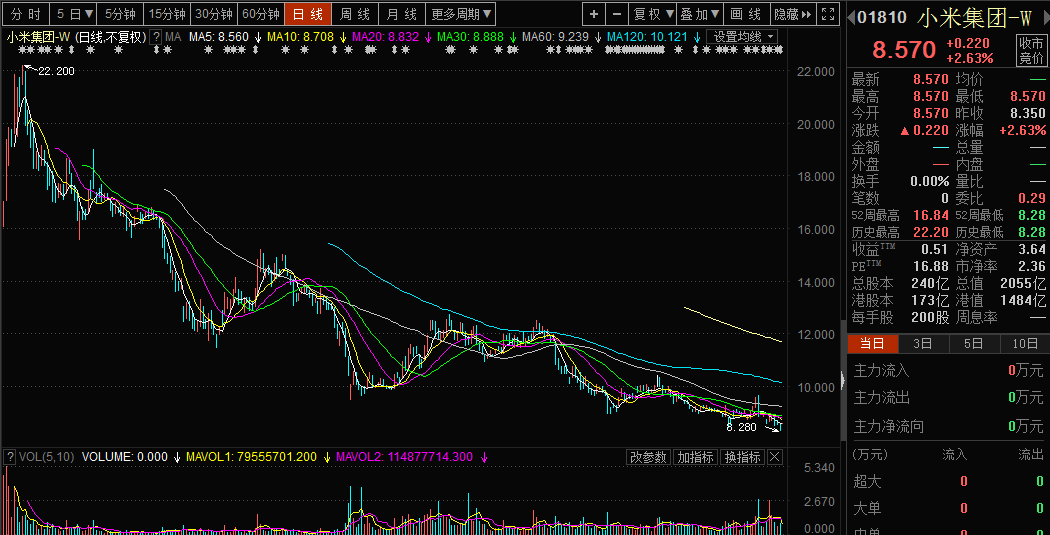Hide the side panel using 隐藏 button
The width and height of the screenshot is (1050, 535).
pyautogui.click(x=792, y=14)
